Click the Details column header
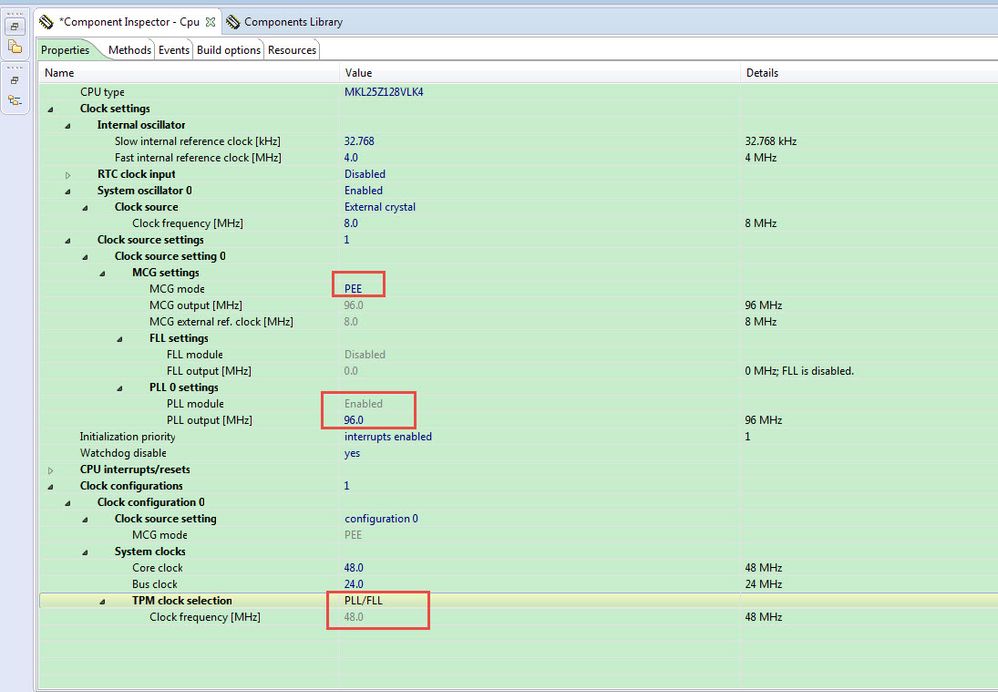This screenshot has width=998, height=692. pos(869,73)
